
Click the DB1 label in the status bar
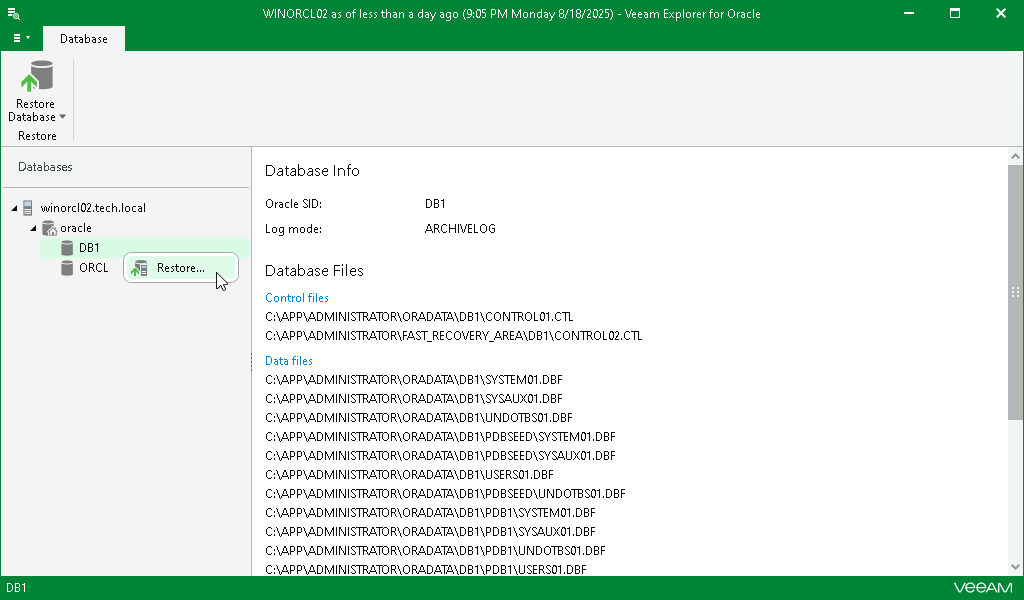18,588
